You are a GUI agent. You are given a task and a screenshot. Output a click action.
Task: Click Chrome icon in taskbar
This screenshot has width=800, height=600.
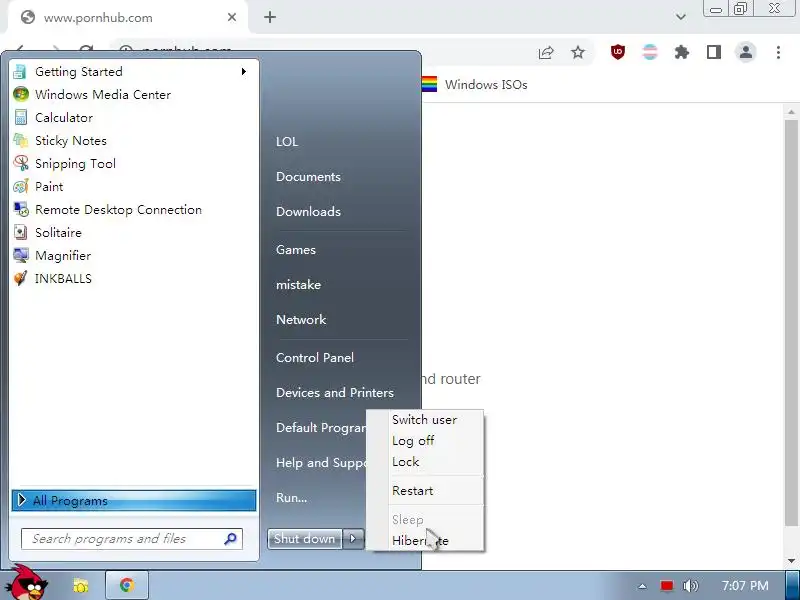[127, 585]
